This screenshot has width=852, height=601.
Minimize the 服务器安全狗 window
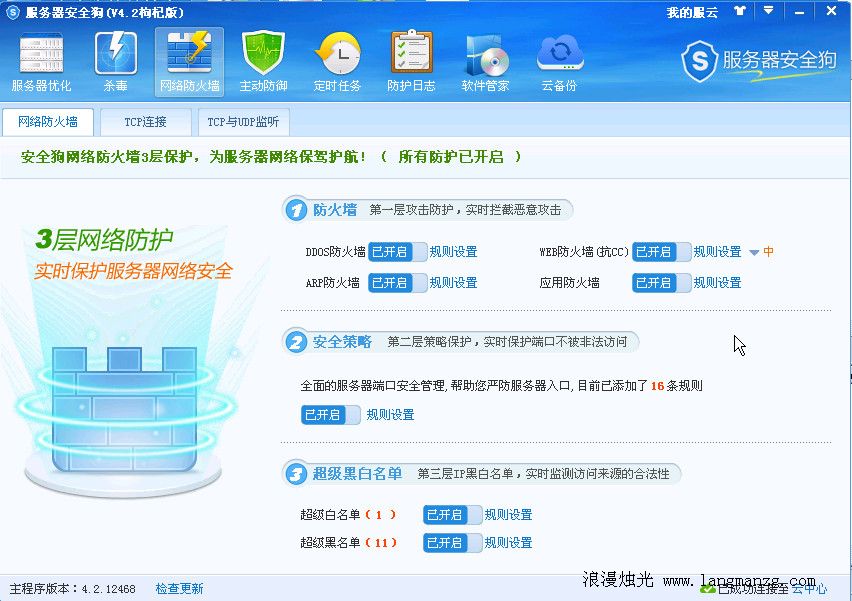[799, 11]
